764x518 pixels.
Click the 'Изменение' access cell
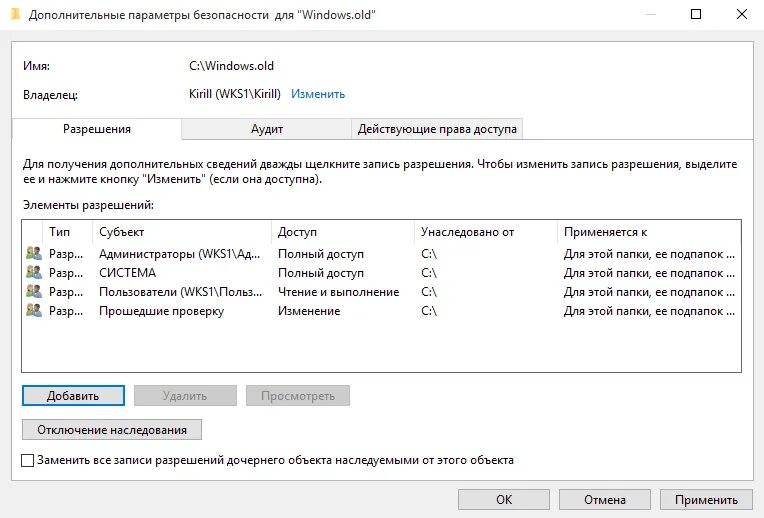309,311
